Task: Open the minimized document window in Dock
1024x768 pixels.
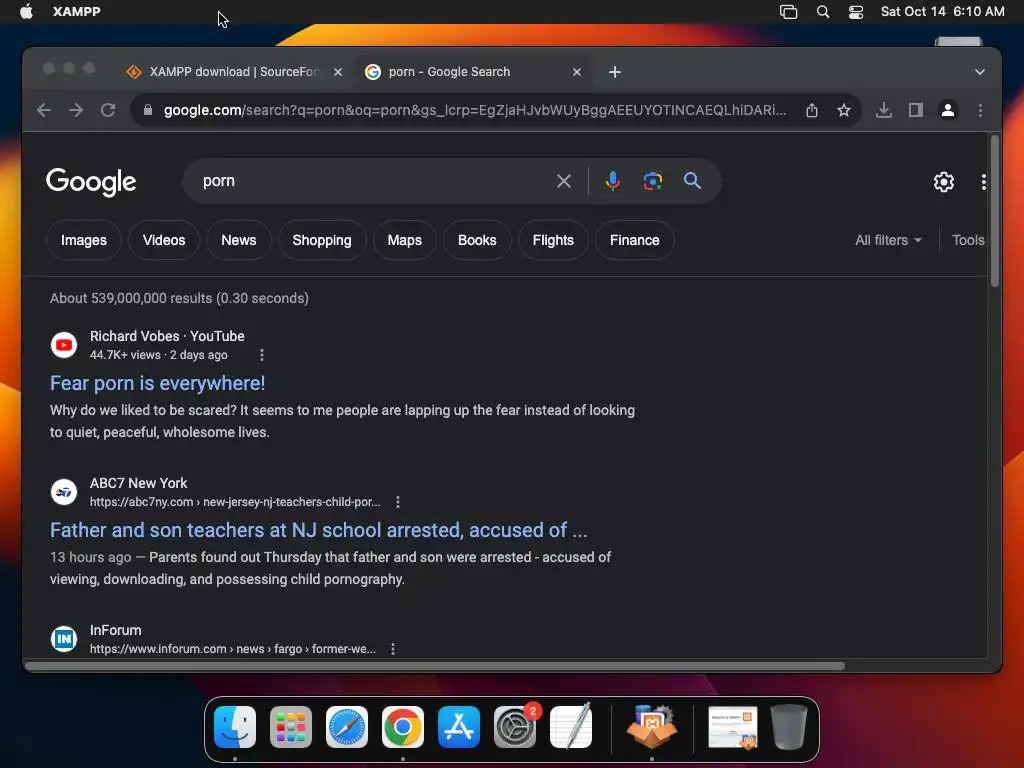Action: (x=733, y=727)
